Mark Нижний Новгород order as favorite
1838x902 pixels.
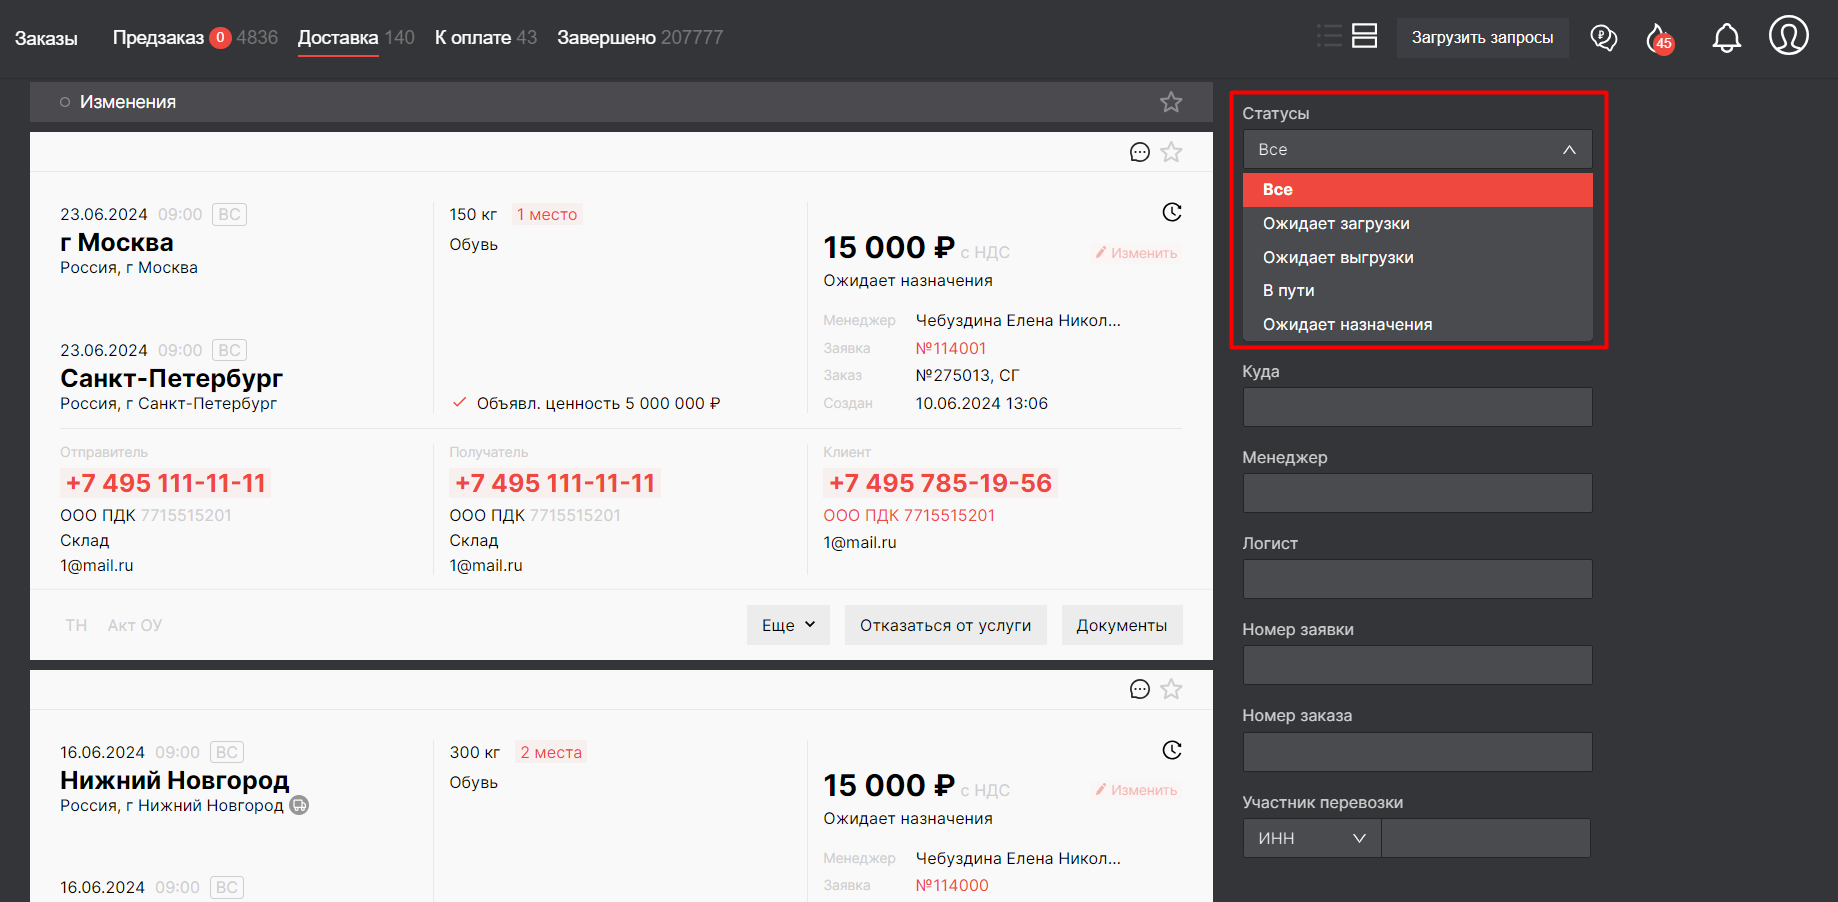click(x=1171, y=689)
